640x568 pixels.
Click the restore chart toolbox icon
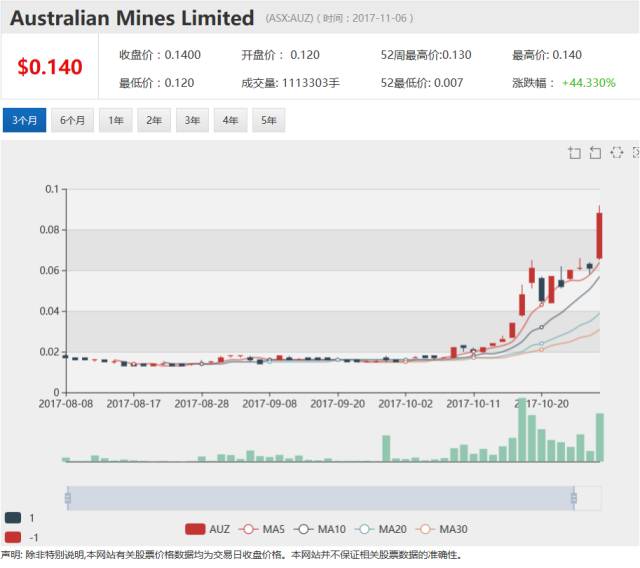[616, 153]
